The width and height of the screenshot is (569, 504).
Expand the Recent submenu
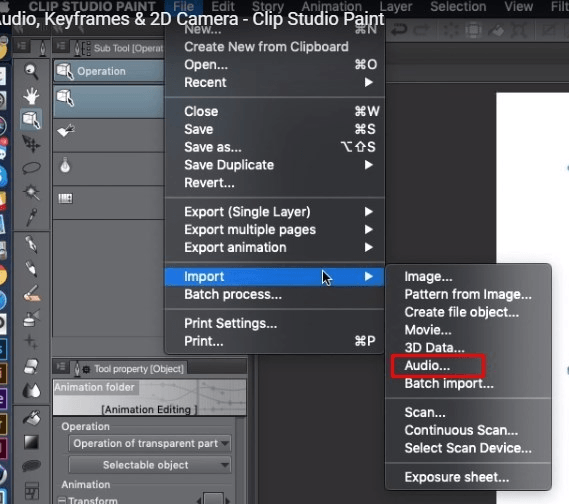[x=275, y=82]
